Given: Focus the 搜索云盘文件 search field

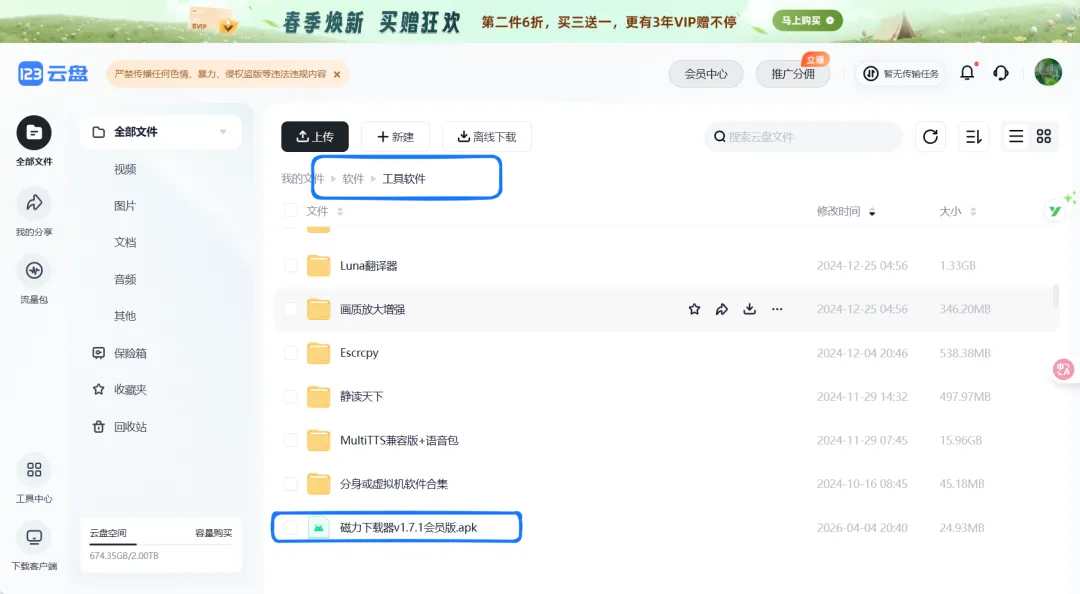Looking at the screenshot, I should tap(804, 136).
